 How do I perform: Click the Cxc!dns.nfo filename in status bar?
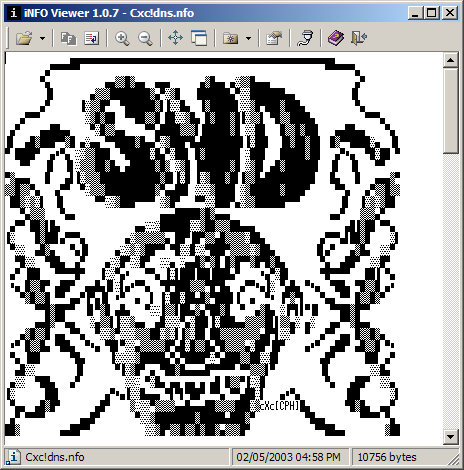(x=55, y=457)
